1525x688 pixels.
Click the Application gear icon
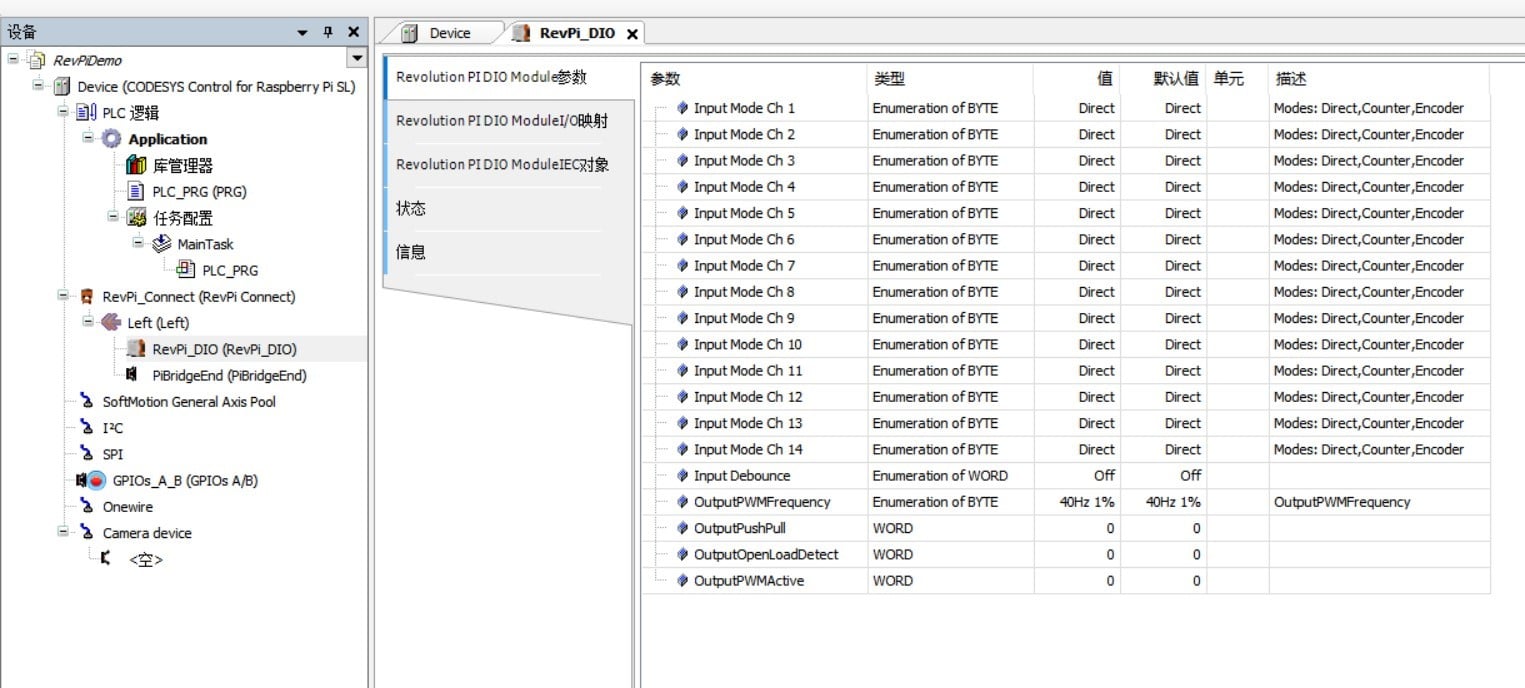click(x=112, y=139)
